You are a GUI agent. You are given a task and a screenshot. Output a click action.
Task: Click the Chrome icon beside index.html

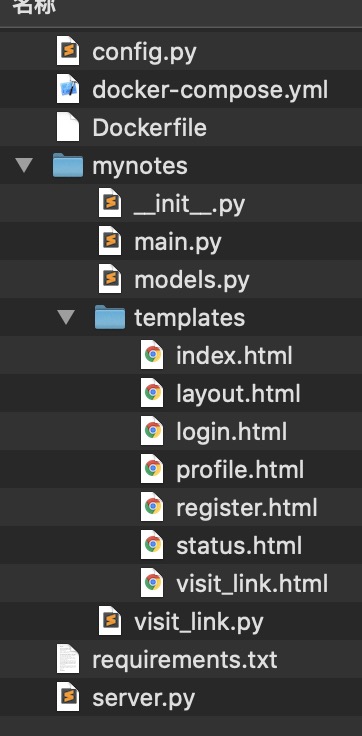152,355
